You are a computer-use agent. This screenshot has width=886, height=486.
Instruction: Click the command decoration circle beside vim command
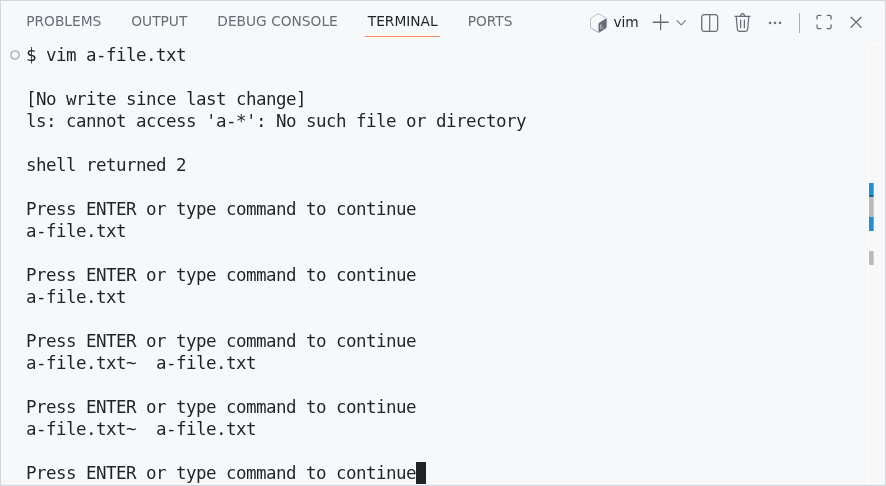[x=15, y=55]
